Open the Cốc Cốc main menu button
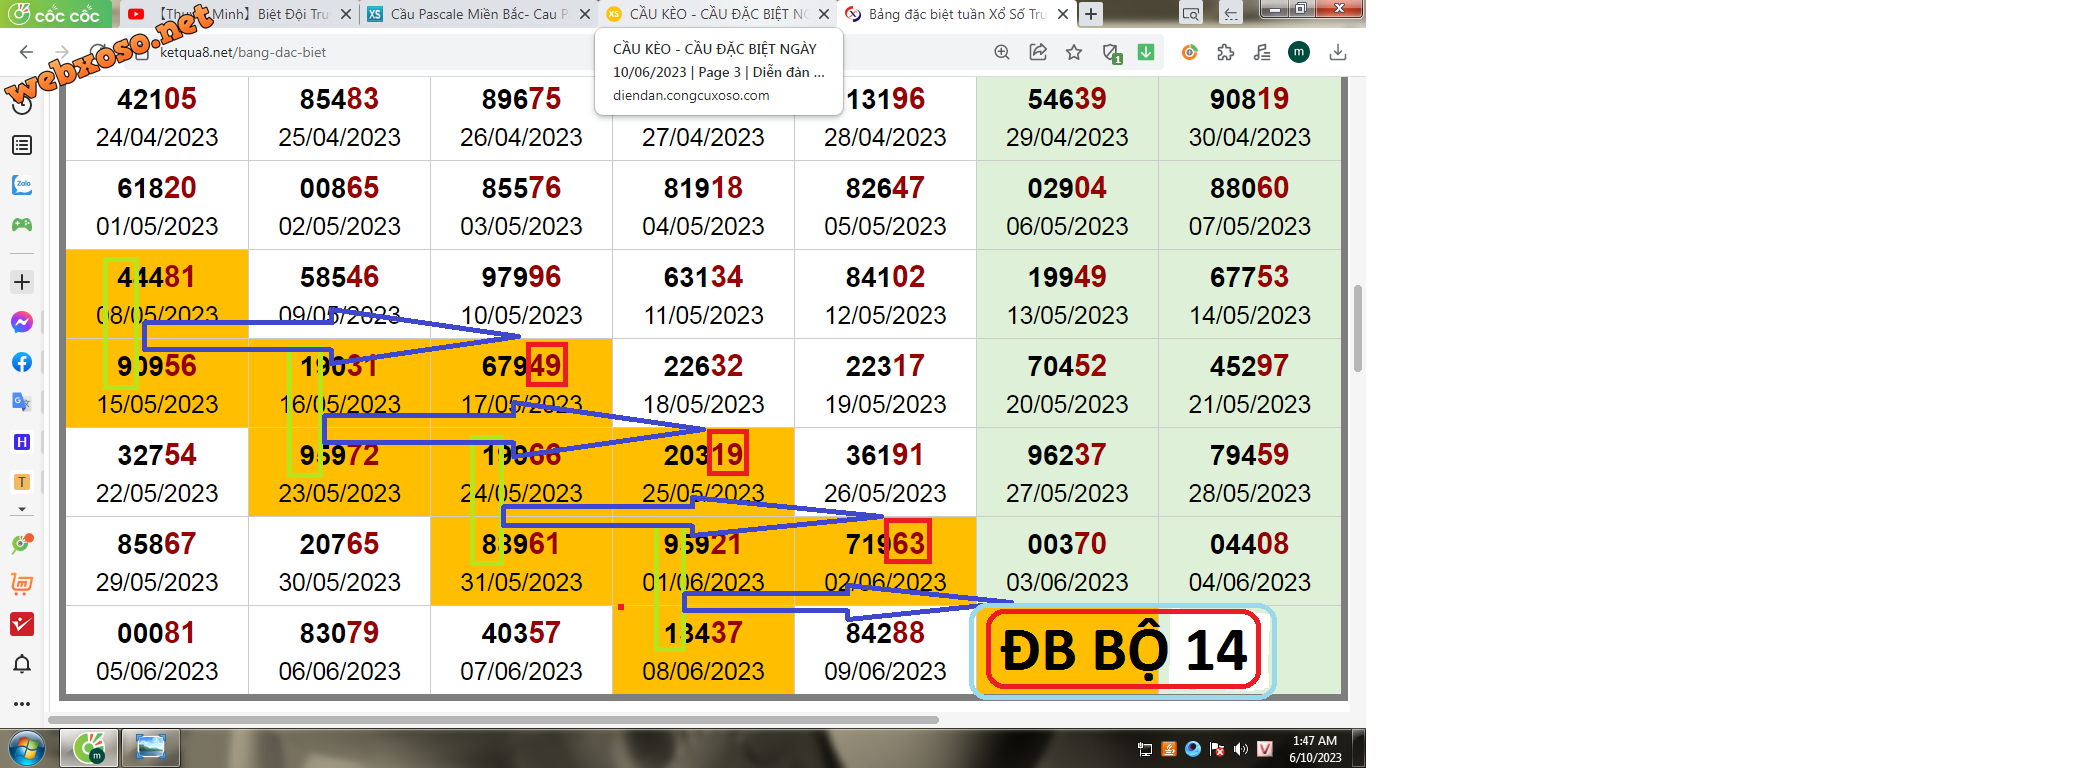Viewport: 2074px width, 768px height. point(55,14)
